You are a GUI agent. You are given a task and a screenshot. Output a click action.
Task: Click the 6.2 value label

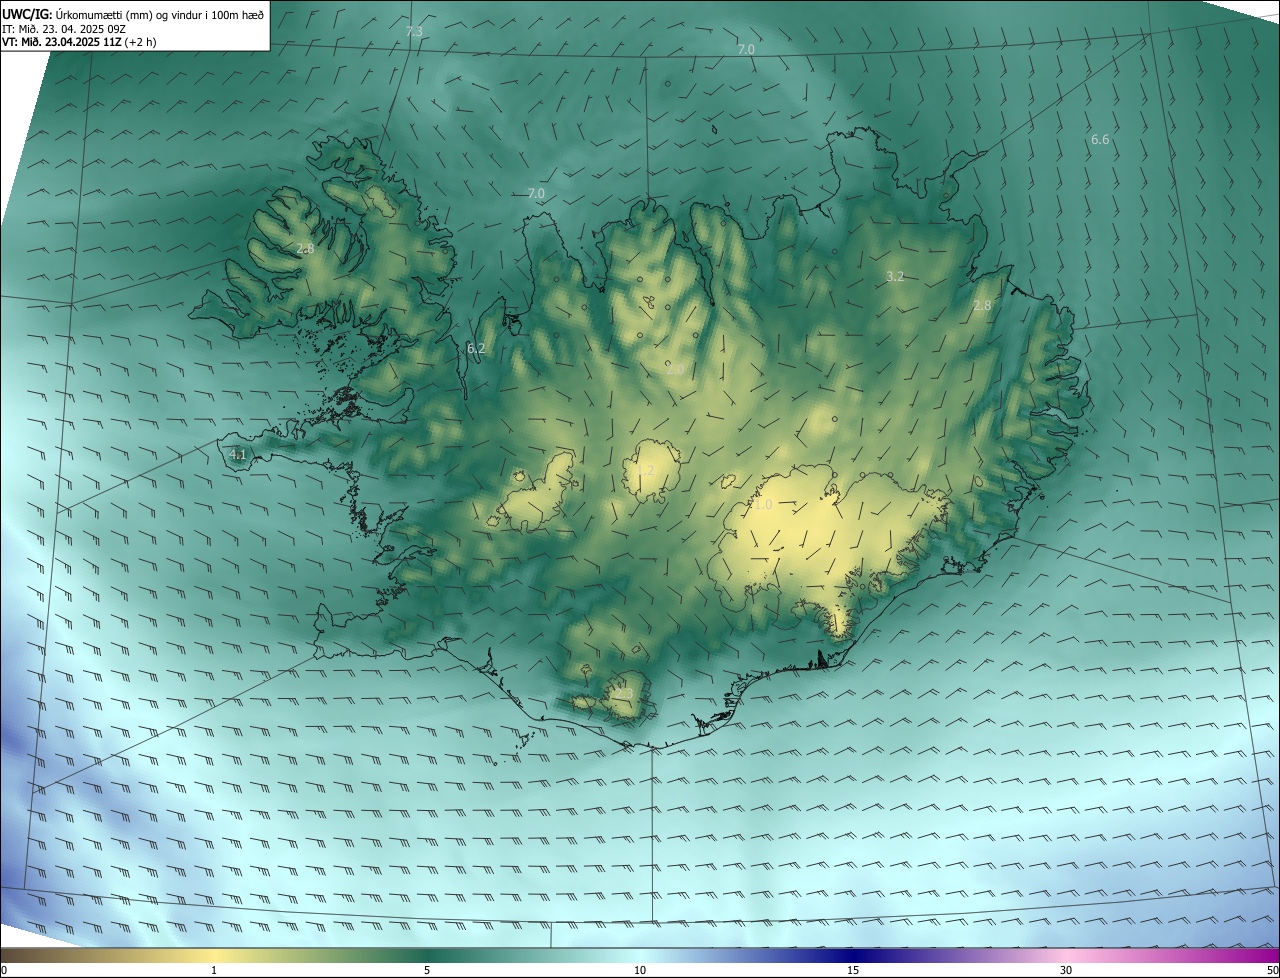(476, 349)
